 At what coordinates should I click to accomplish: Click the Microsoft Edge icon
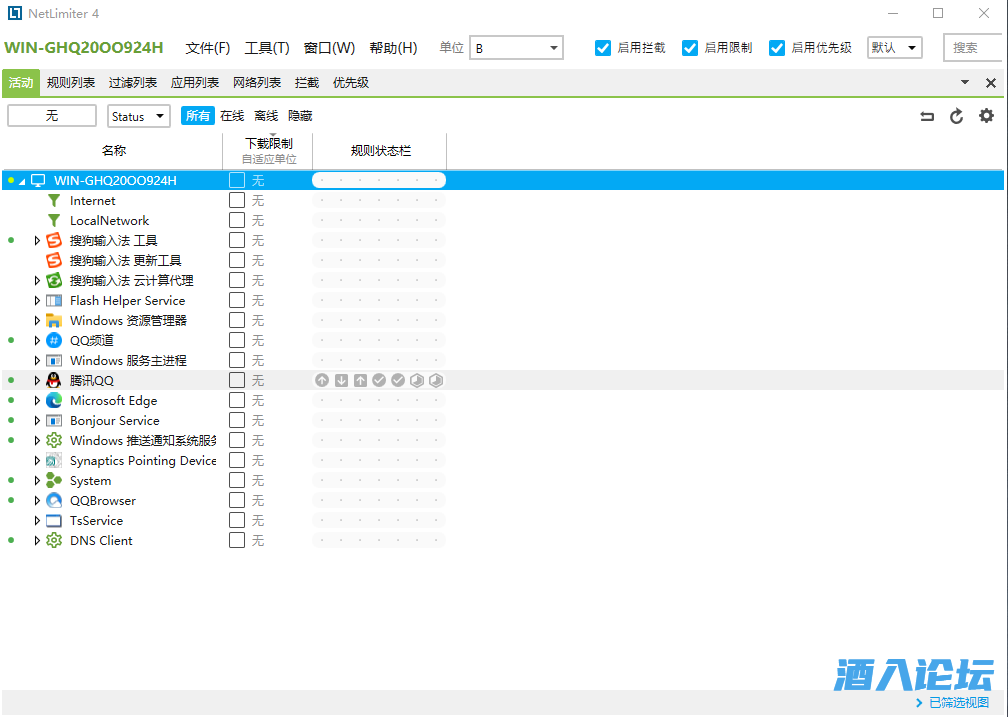coord(54,400)
